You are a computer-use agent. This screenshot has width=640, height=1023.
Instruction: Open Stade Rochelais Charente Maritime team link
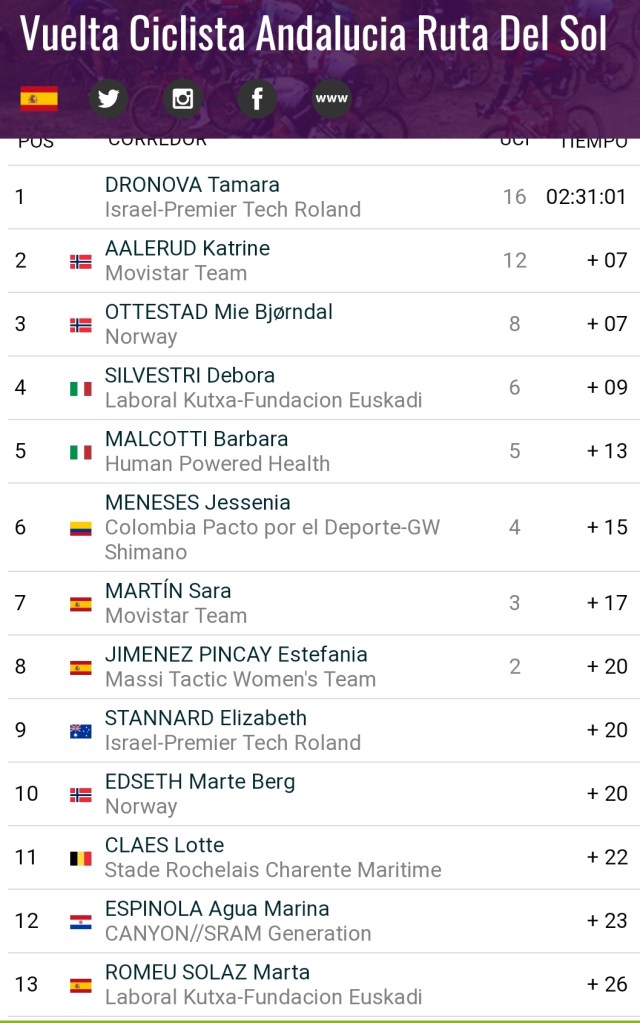click(x=273, y=870)
